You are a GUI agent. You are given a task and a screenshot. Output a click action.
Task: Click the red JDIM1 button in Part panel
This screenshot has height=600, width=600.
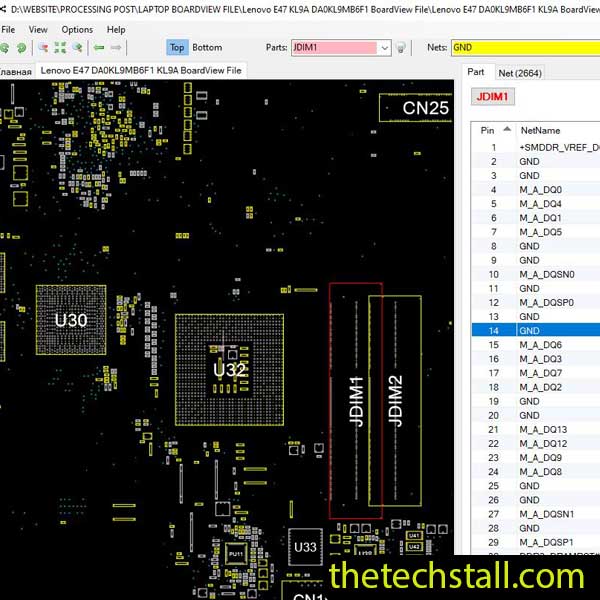coord(492,97)
